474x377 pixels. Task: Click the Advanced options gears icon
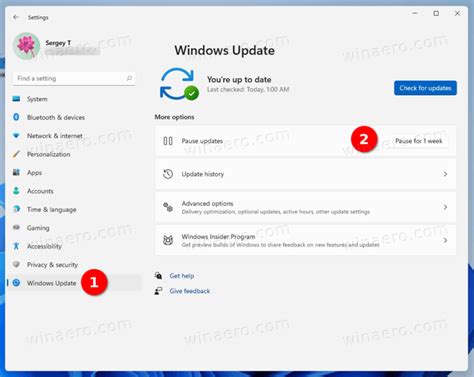click(168, 207)
